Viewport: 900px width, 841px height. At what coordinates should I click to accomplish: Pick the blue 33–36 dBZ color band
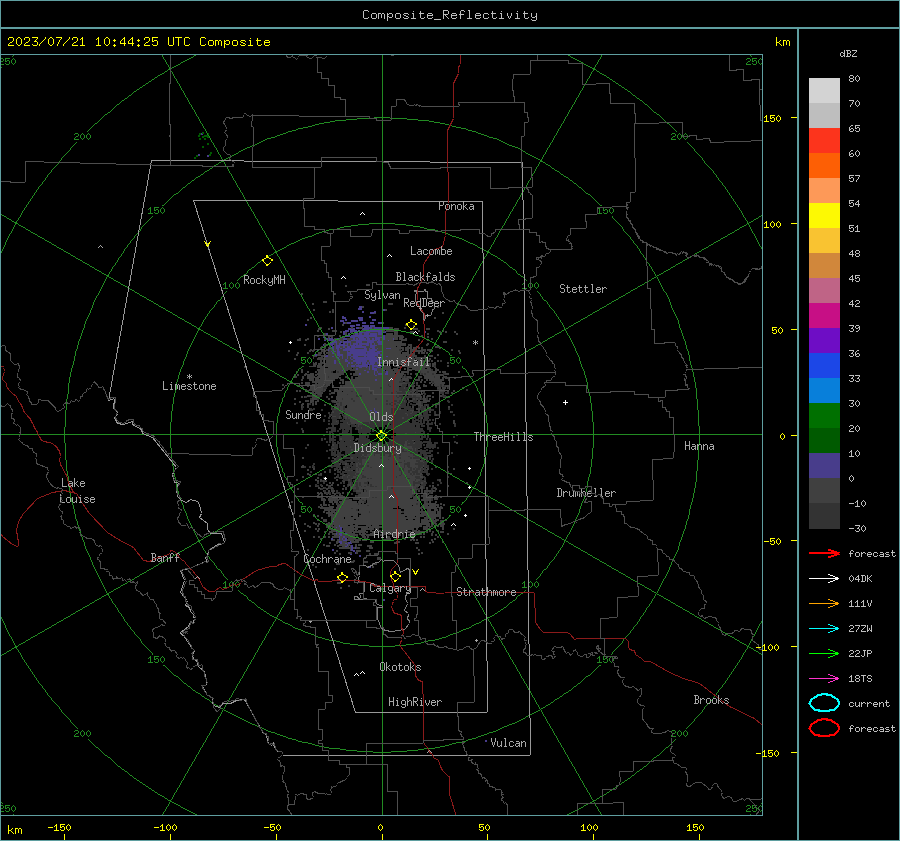pyautogui.click(x=824, y=366)
